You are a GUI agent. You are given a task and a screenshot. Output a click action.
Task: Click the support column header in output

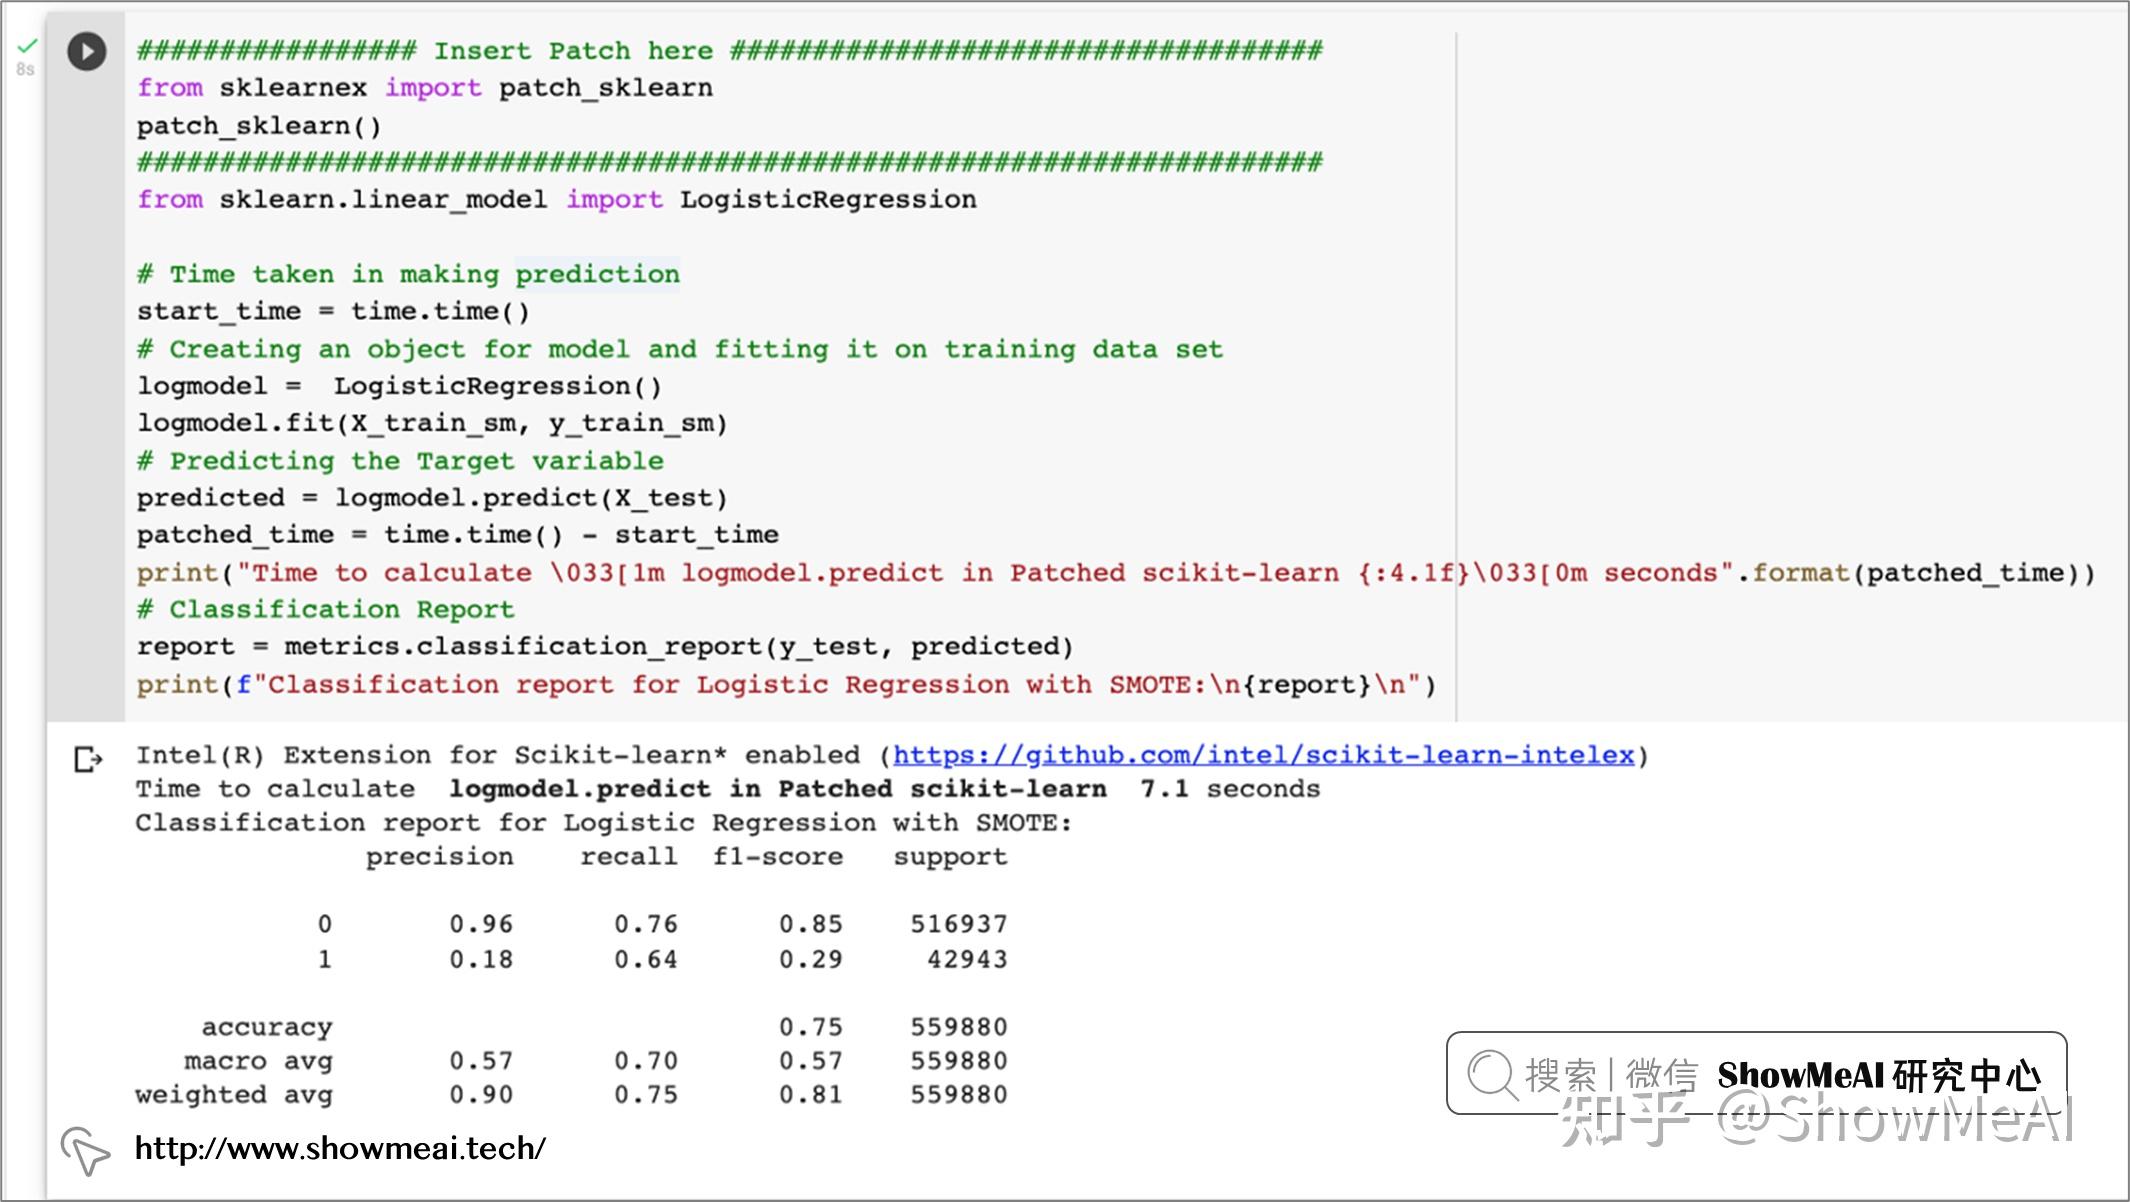coord(950,857)
